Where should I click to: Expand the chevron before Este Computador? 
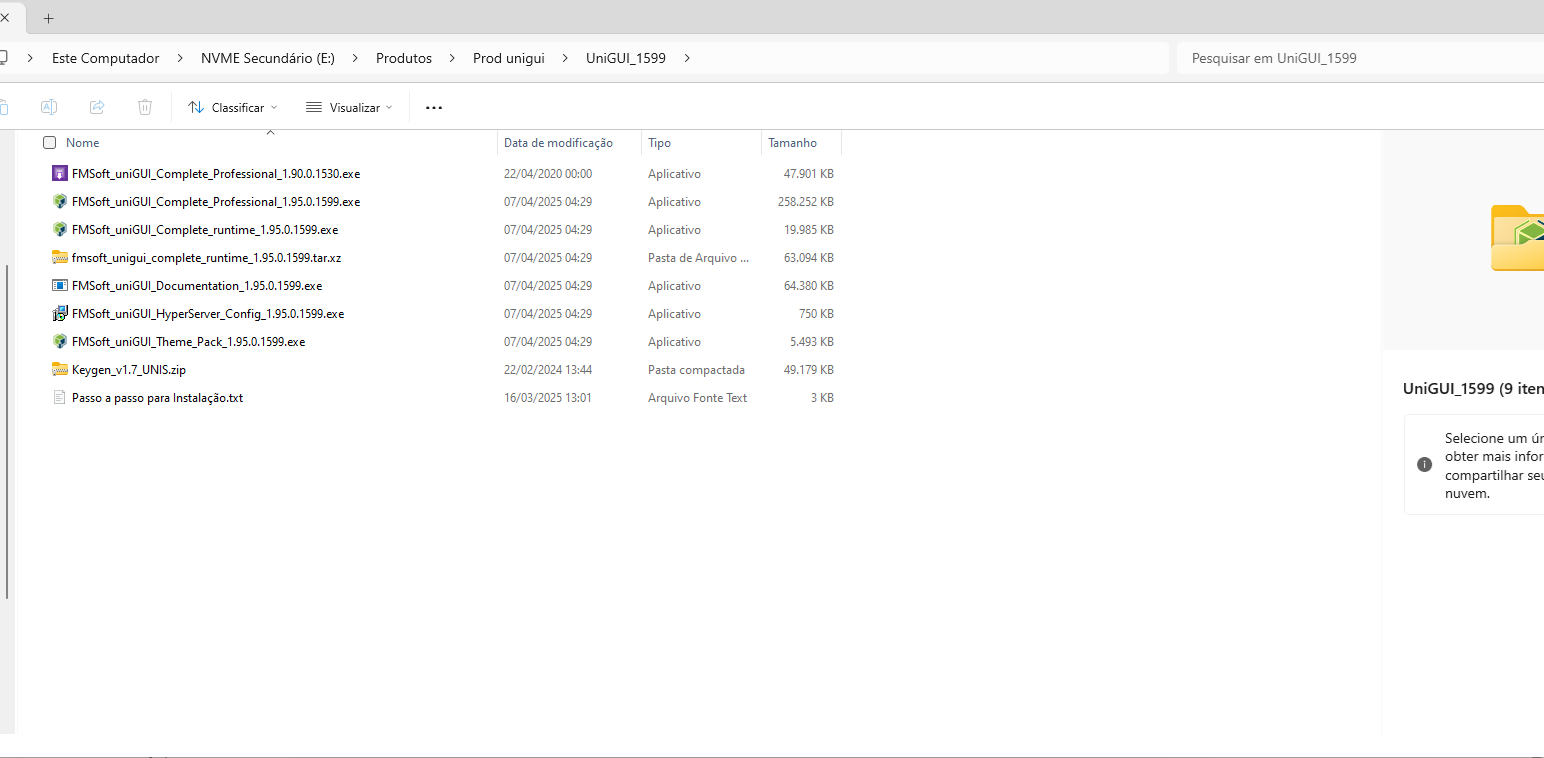pyautogui.click(x=30, y=58)
